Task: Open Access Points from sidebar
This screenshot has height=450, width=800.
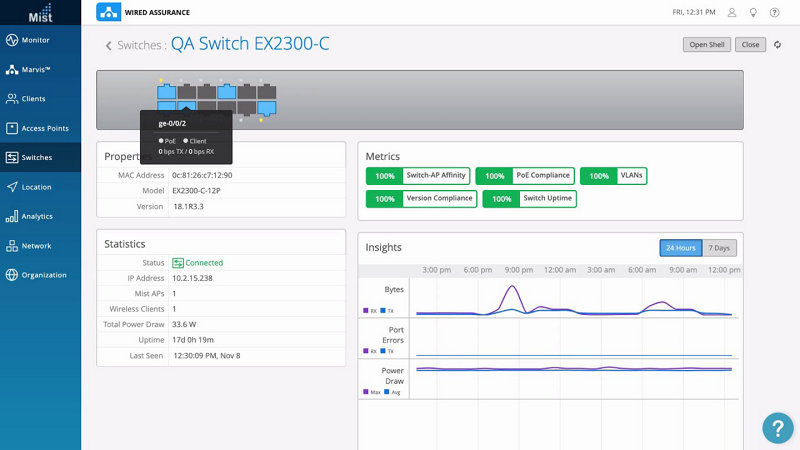Action: tap(40, 128)
